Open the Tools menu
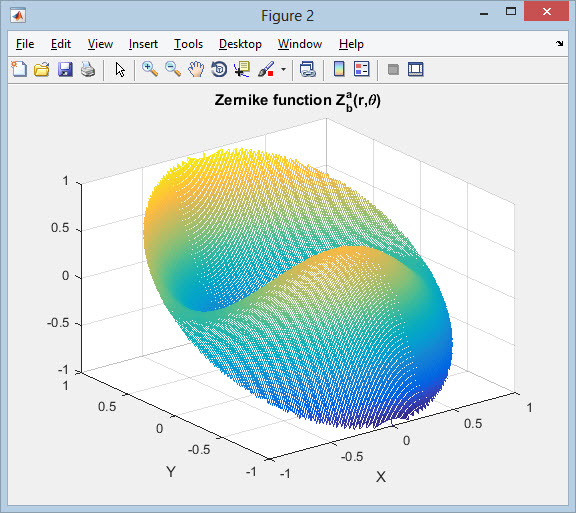The width and height of the screenshot is (576, 513). pos(188,44)
